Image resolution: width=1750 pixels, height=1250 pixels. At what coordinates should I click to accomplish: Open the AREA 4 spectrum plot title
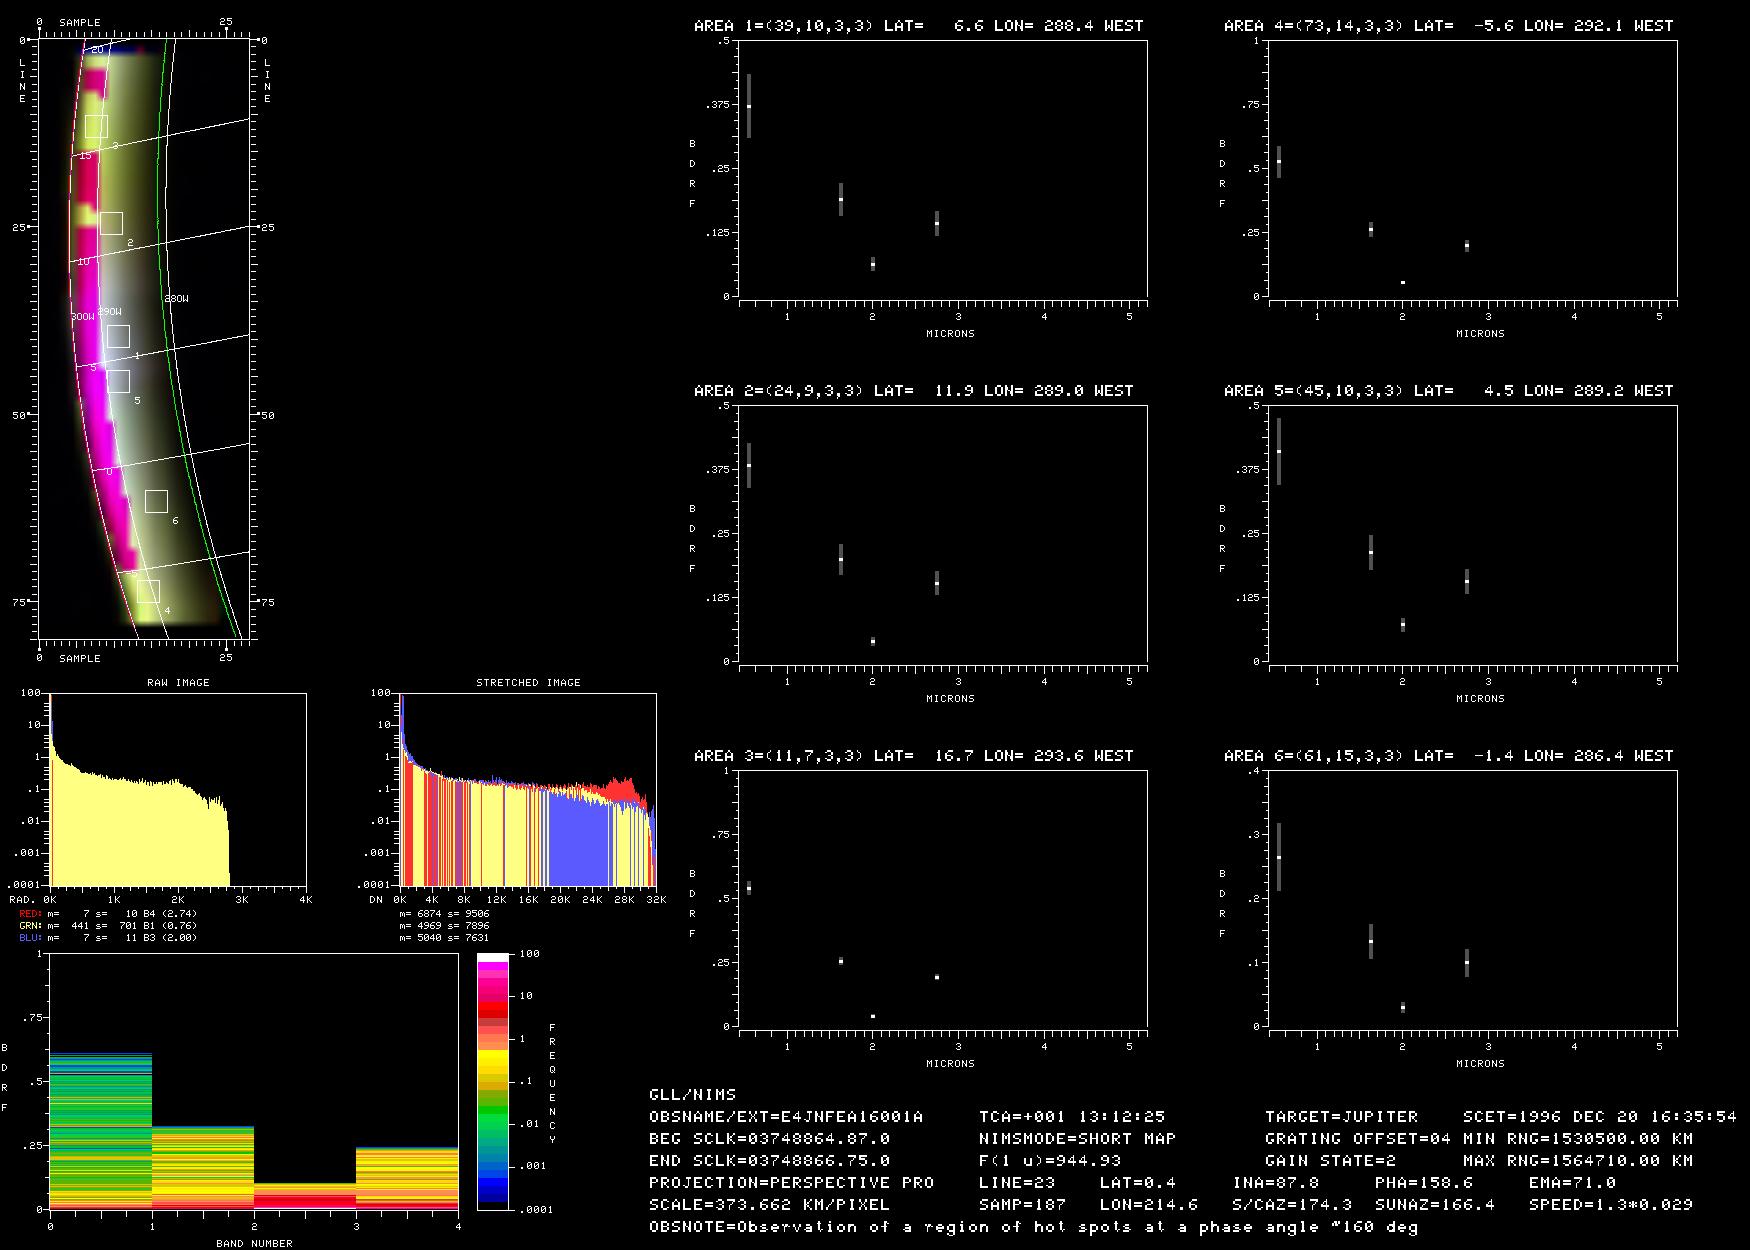pos(1448,26)
